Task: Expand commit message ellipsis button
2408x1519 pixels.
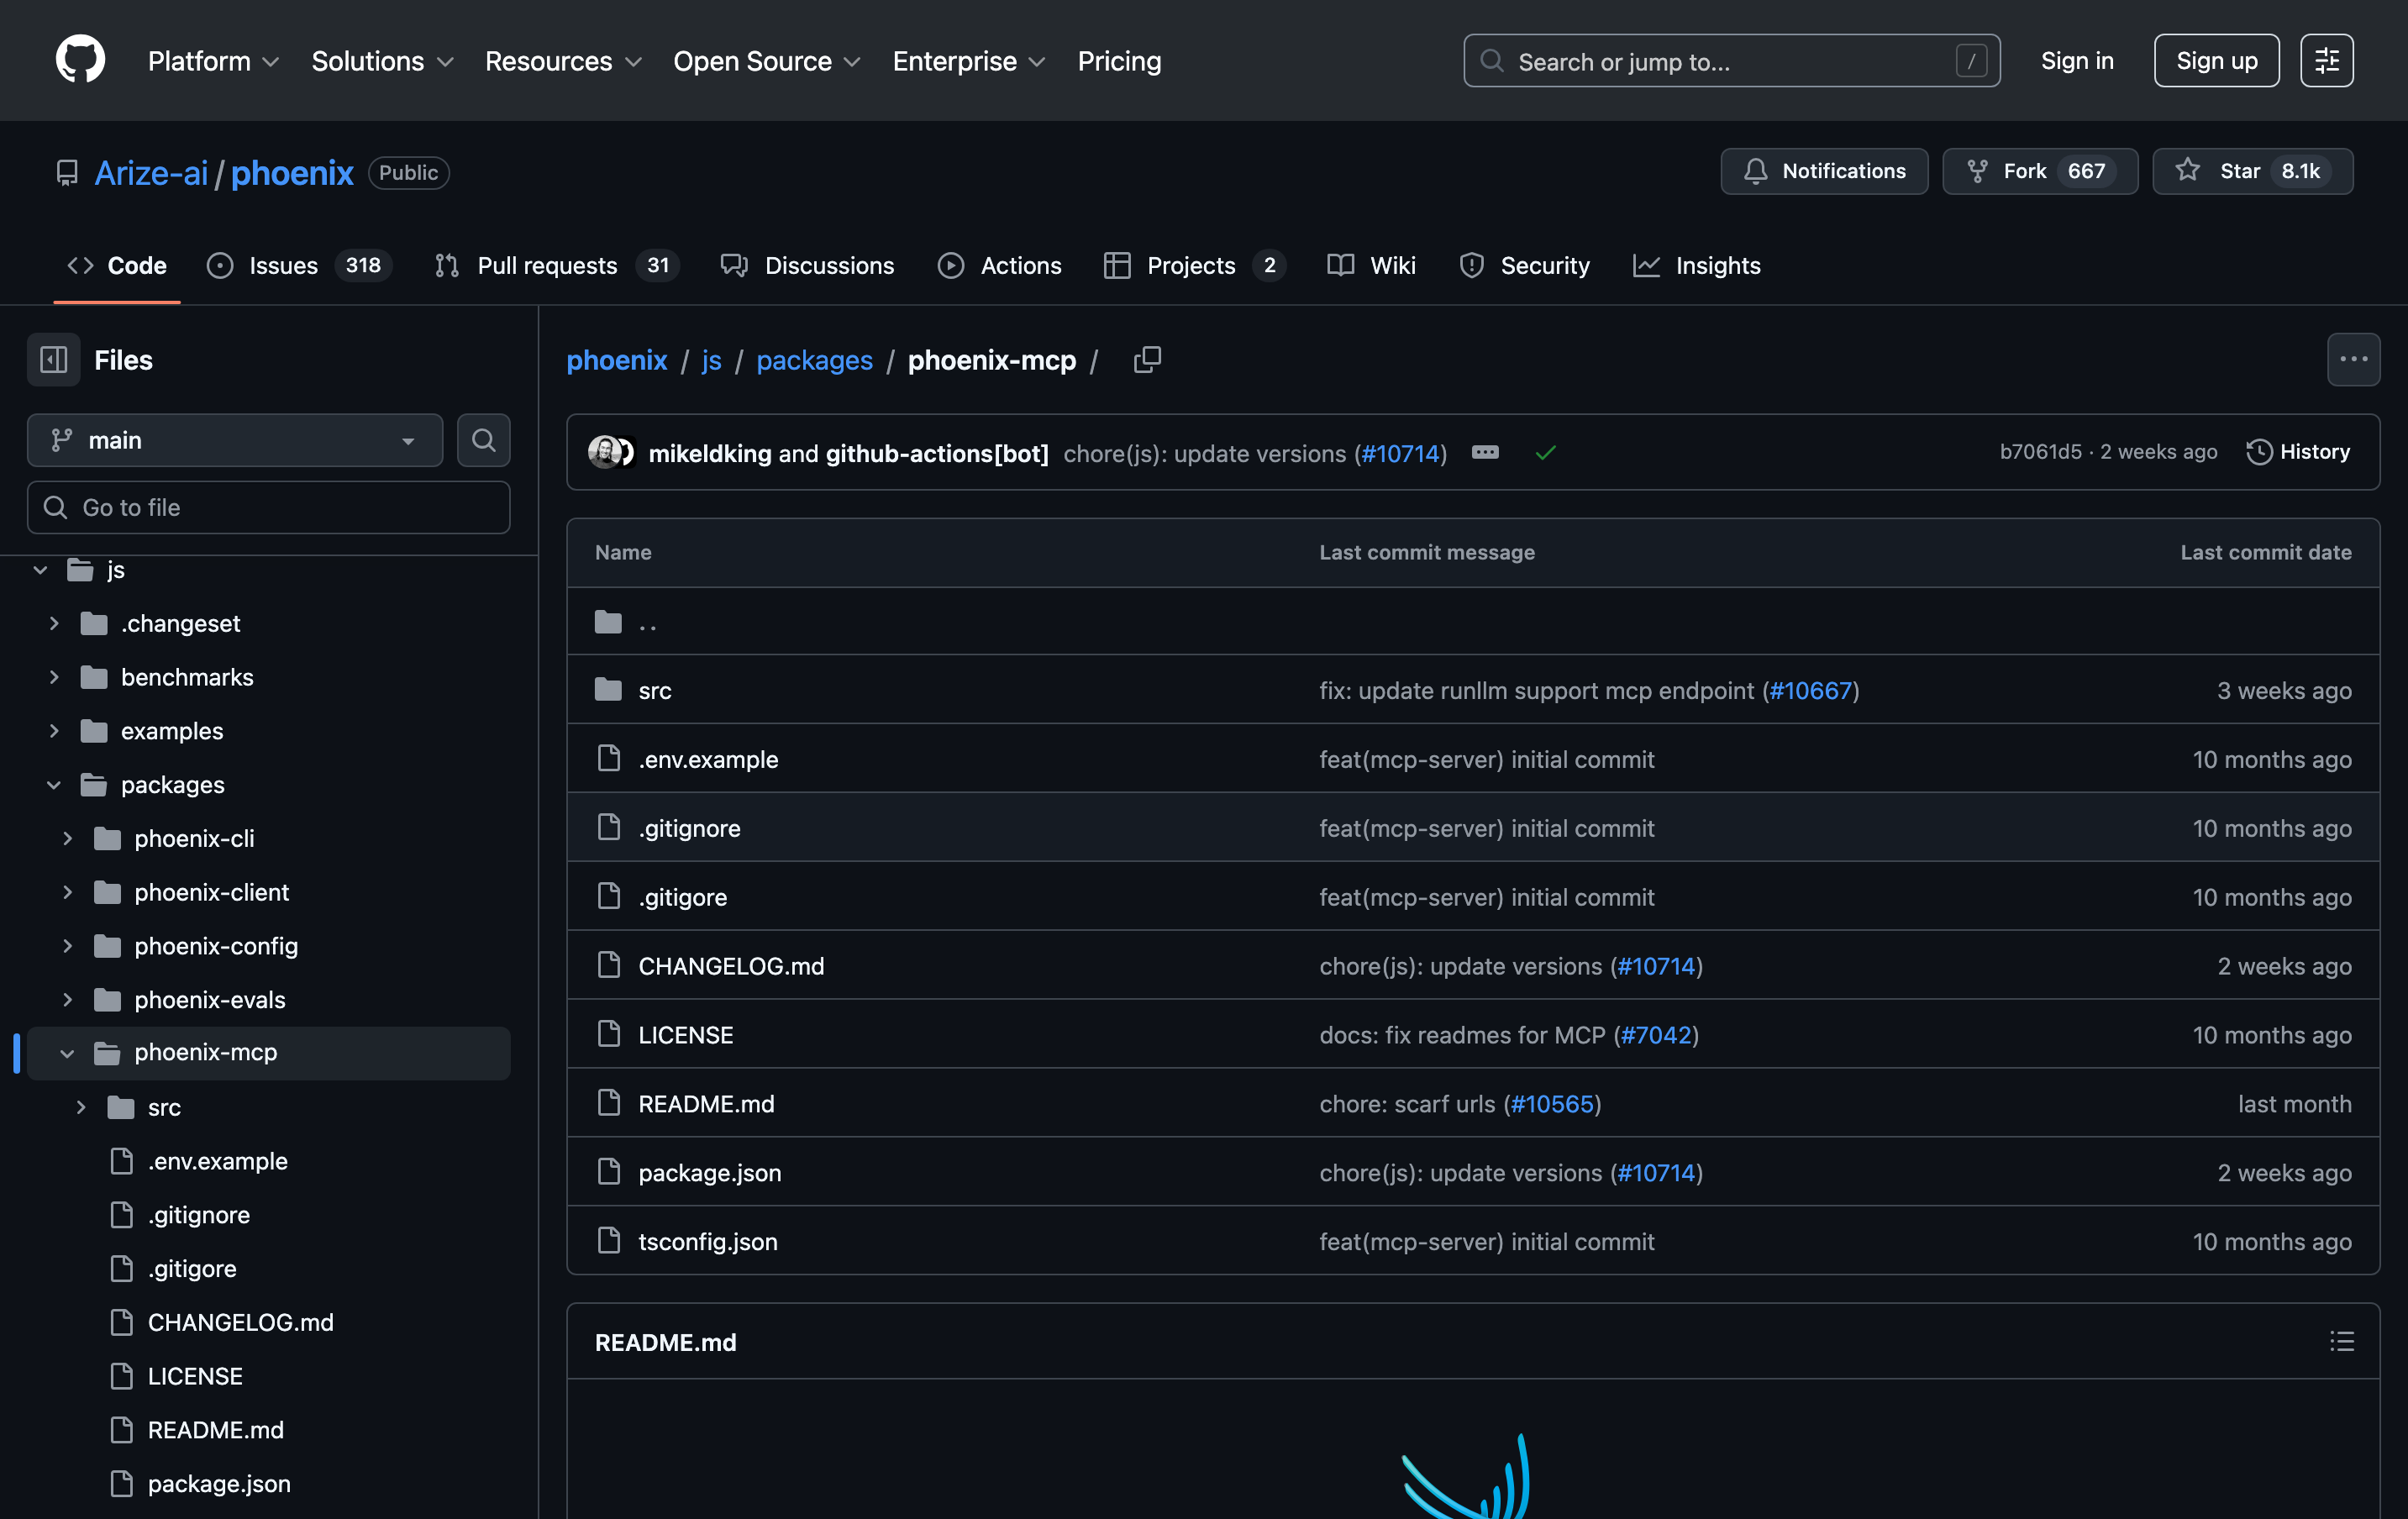Action: (x=1485, y=453)
